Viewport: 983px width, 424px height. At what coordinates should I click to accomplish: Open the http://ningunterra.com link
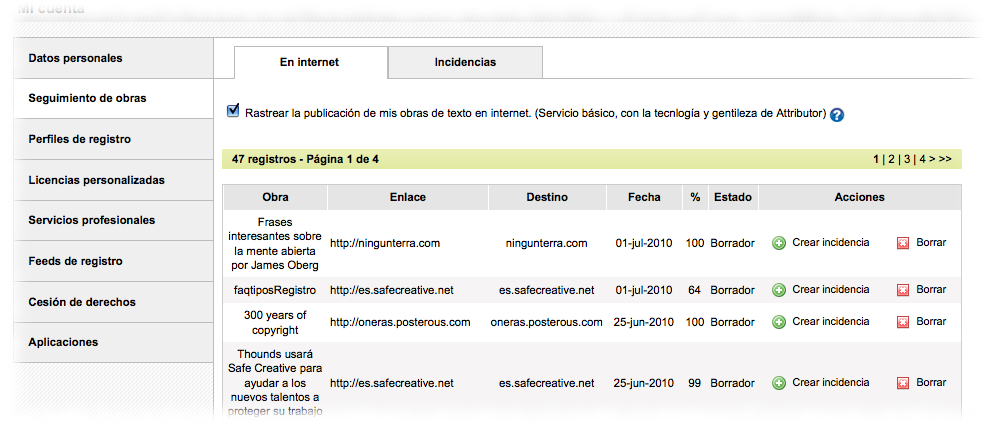tap(385, 242)
